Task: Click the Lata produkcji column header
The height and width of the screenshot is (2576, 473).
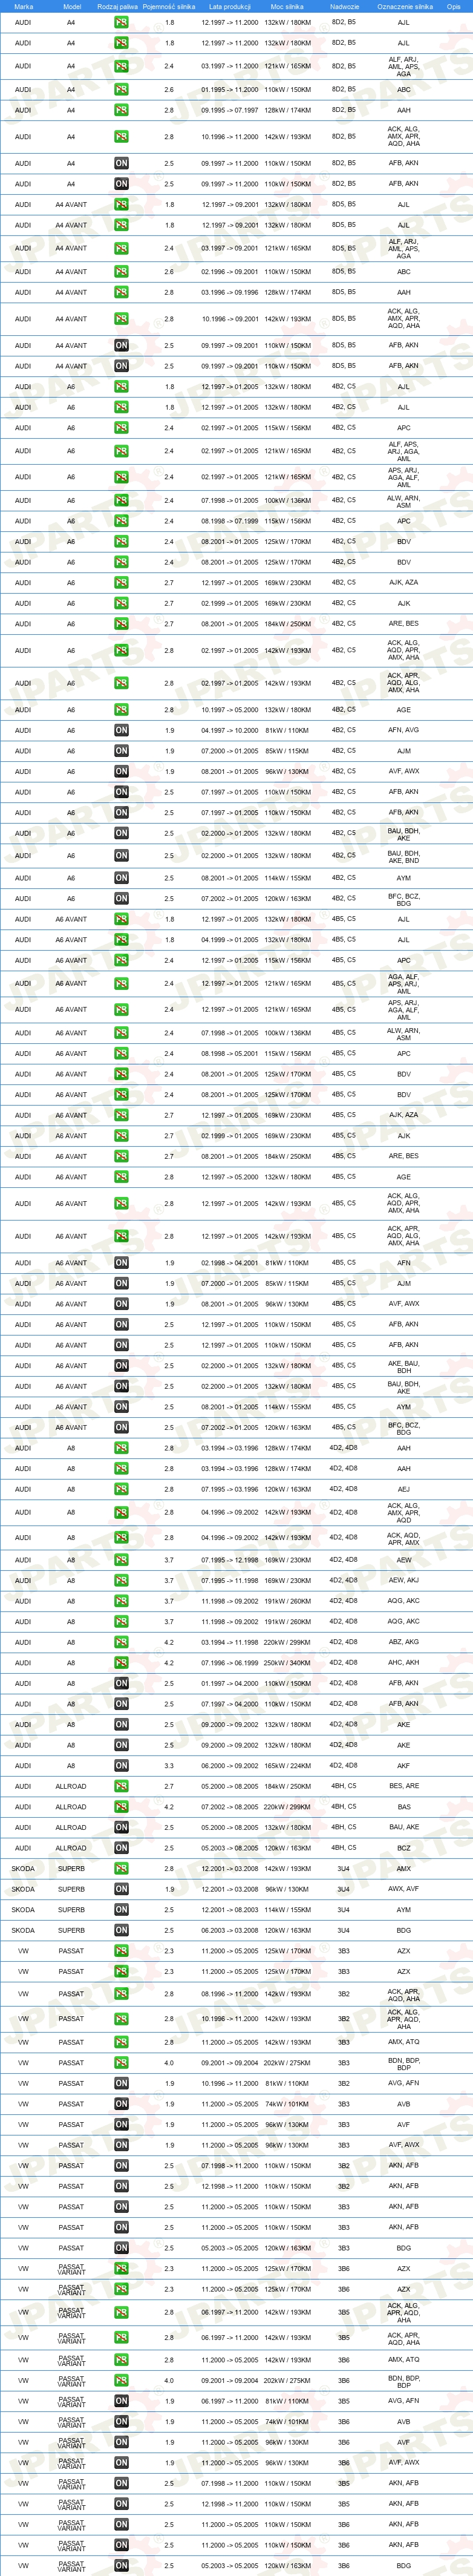Action: [230, 6]
